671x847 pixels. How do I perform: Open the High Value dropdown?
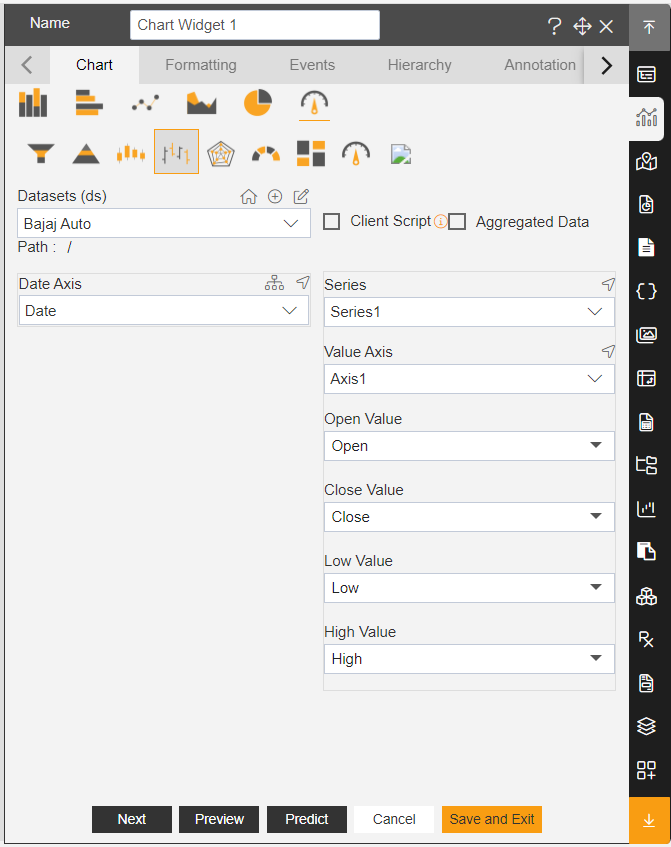(469, 658)
